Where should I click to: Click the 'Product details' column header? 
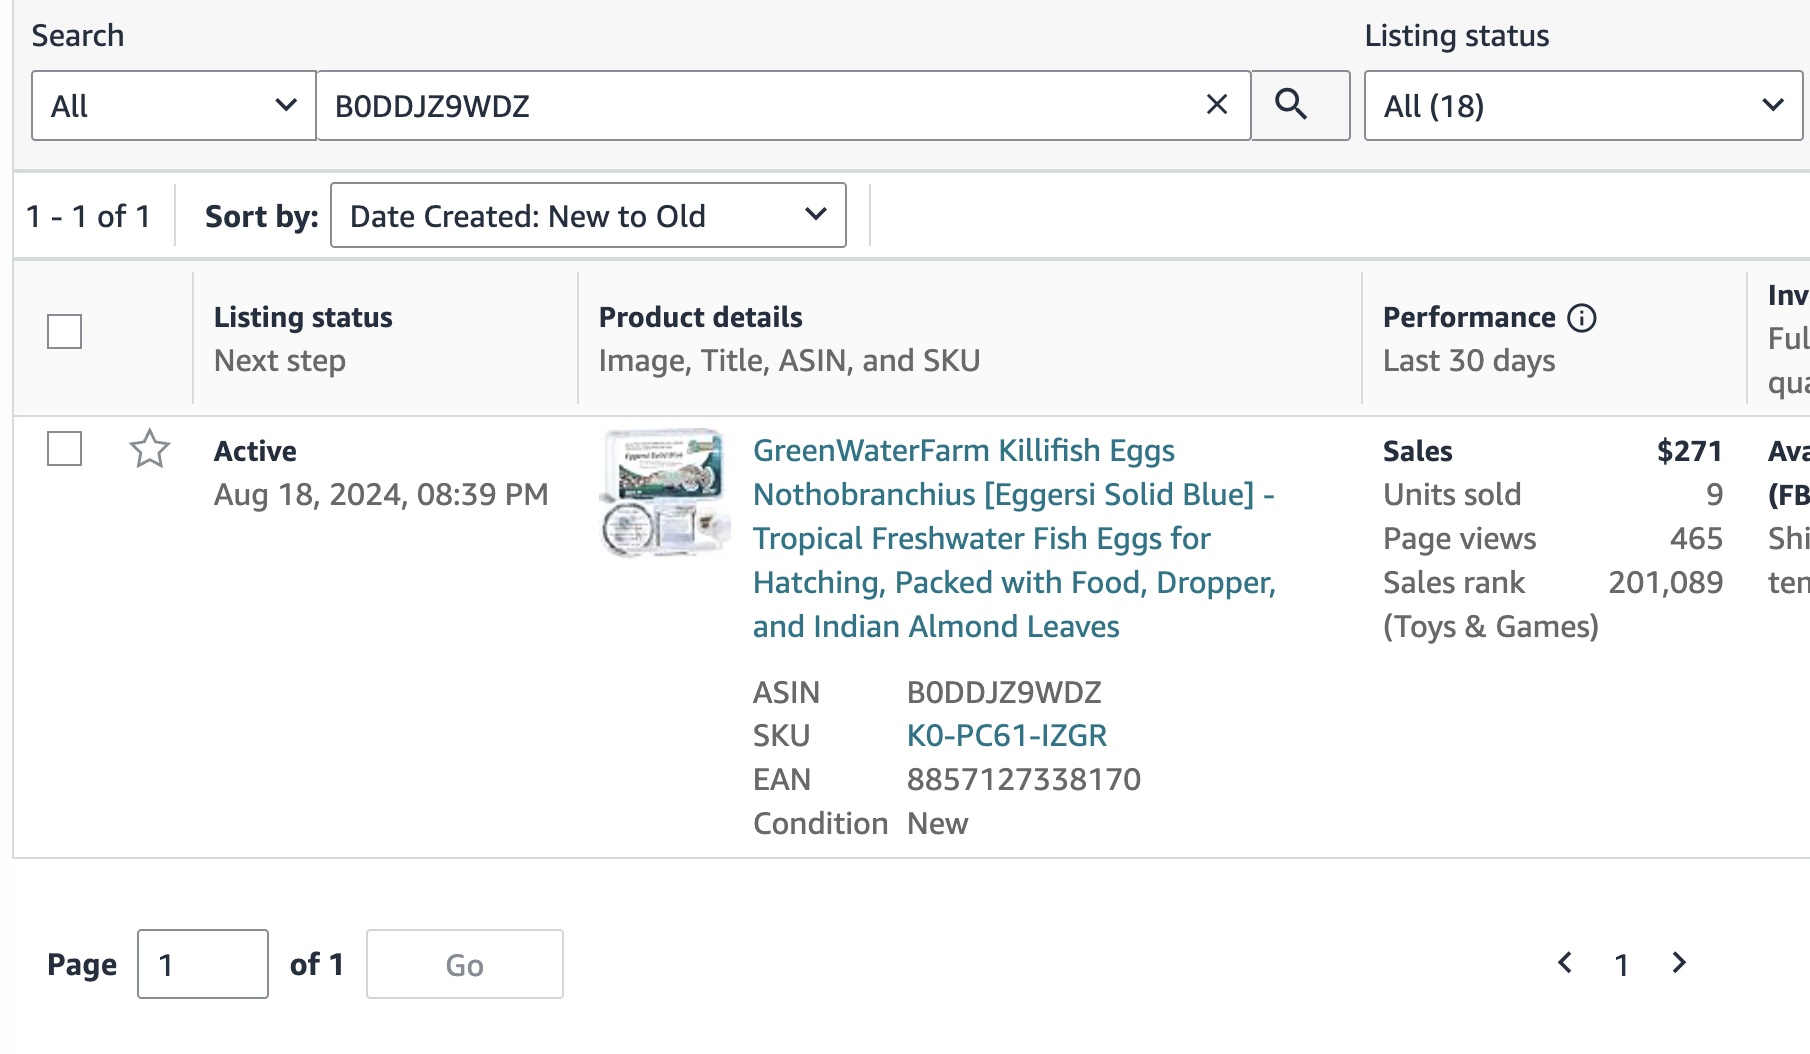click(x=700, y=317)
